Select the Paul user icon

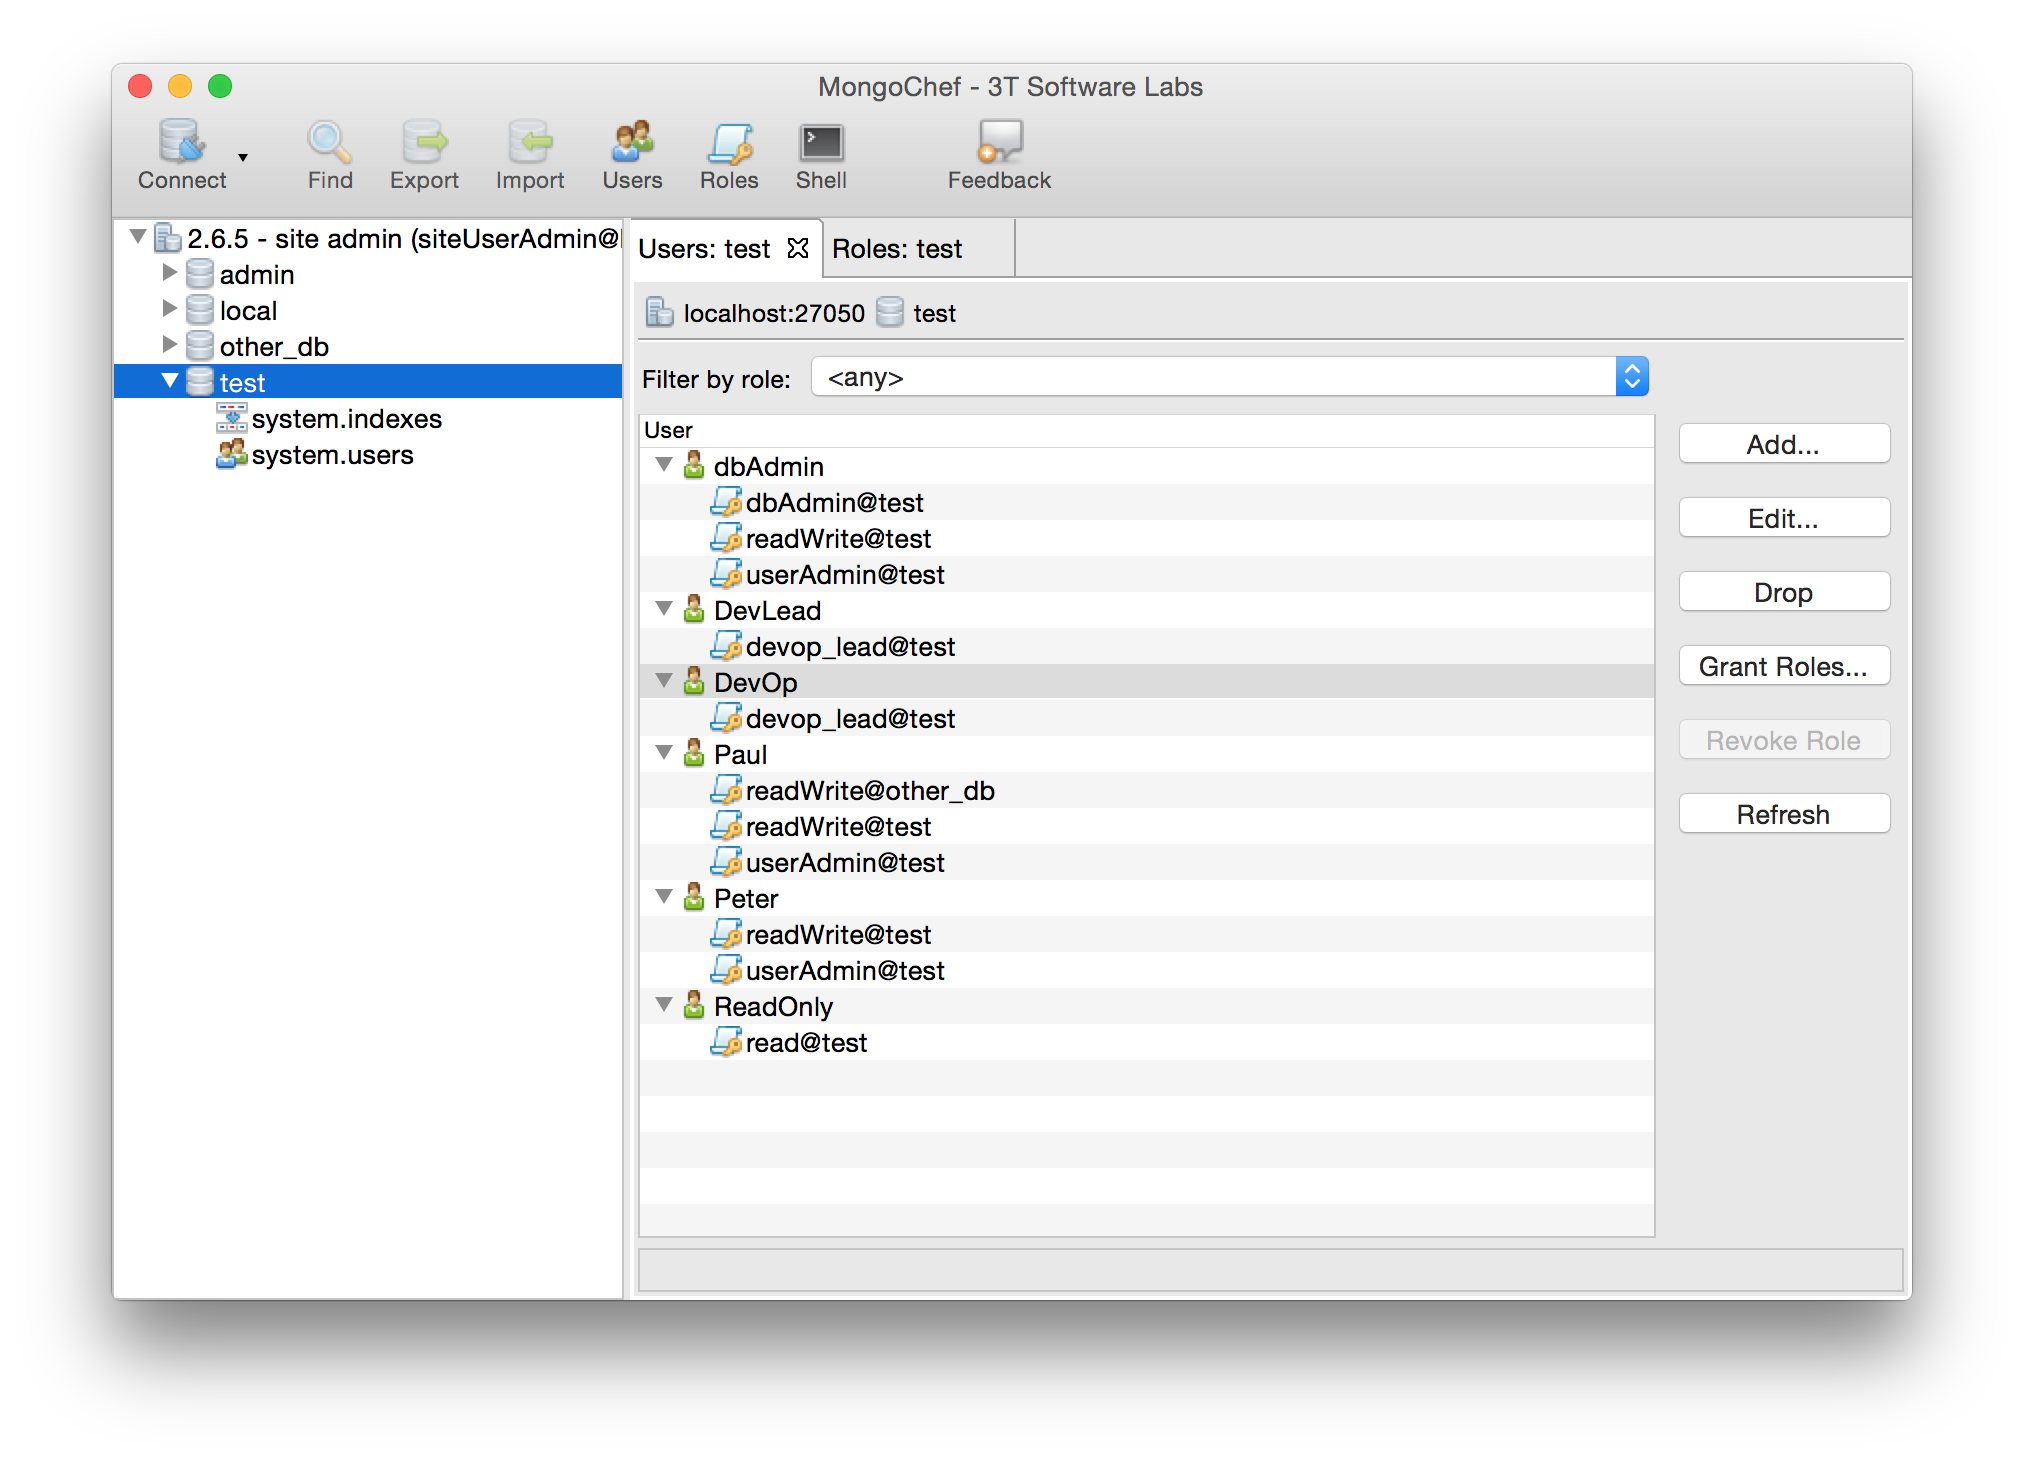[x=694, y=753]
